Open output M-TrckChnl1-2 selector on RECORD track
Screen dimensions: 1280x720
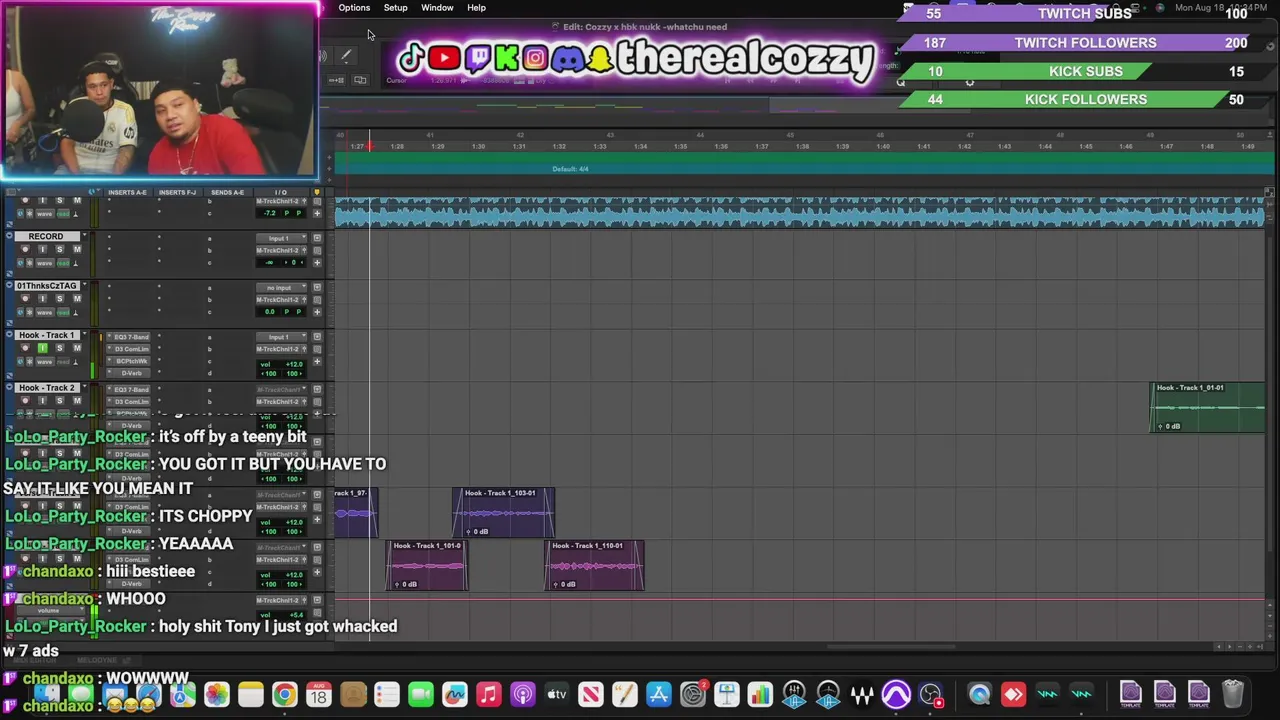[280, 250]
